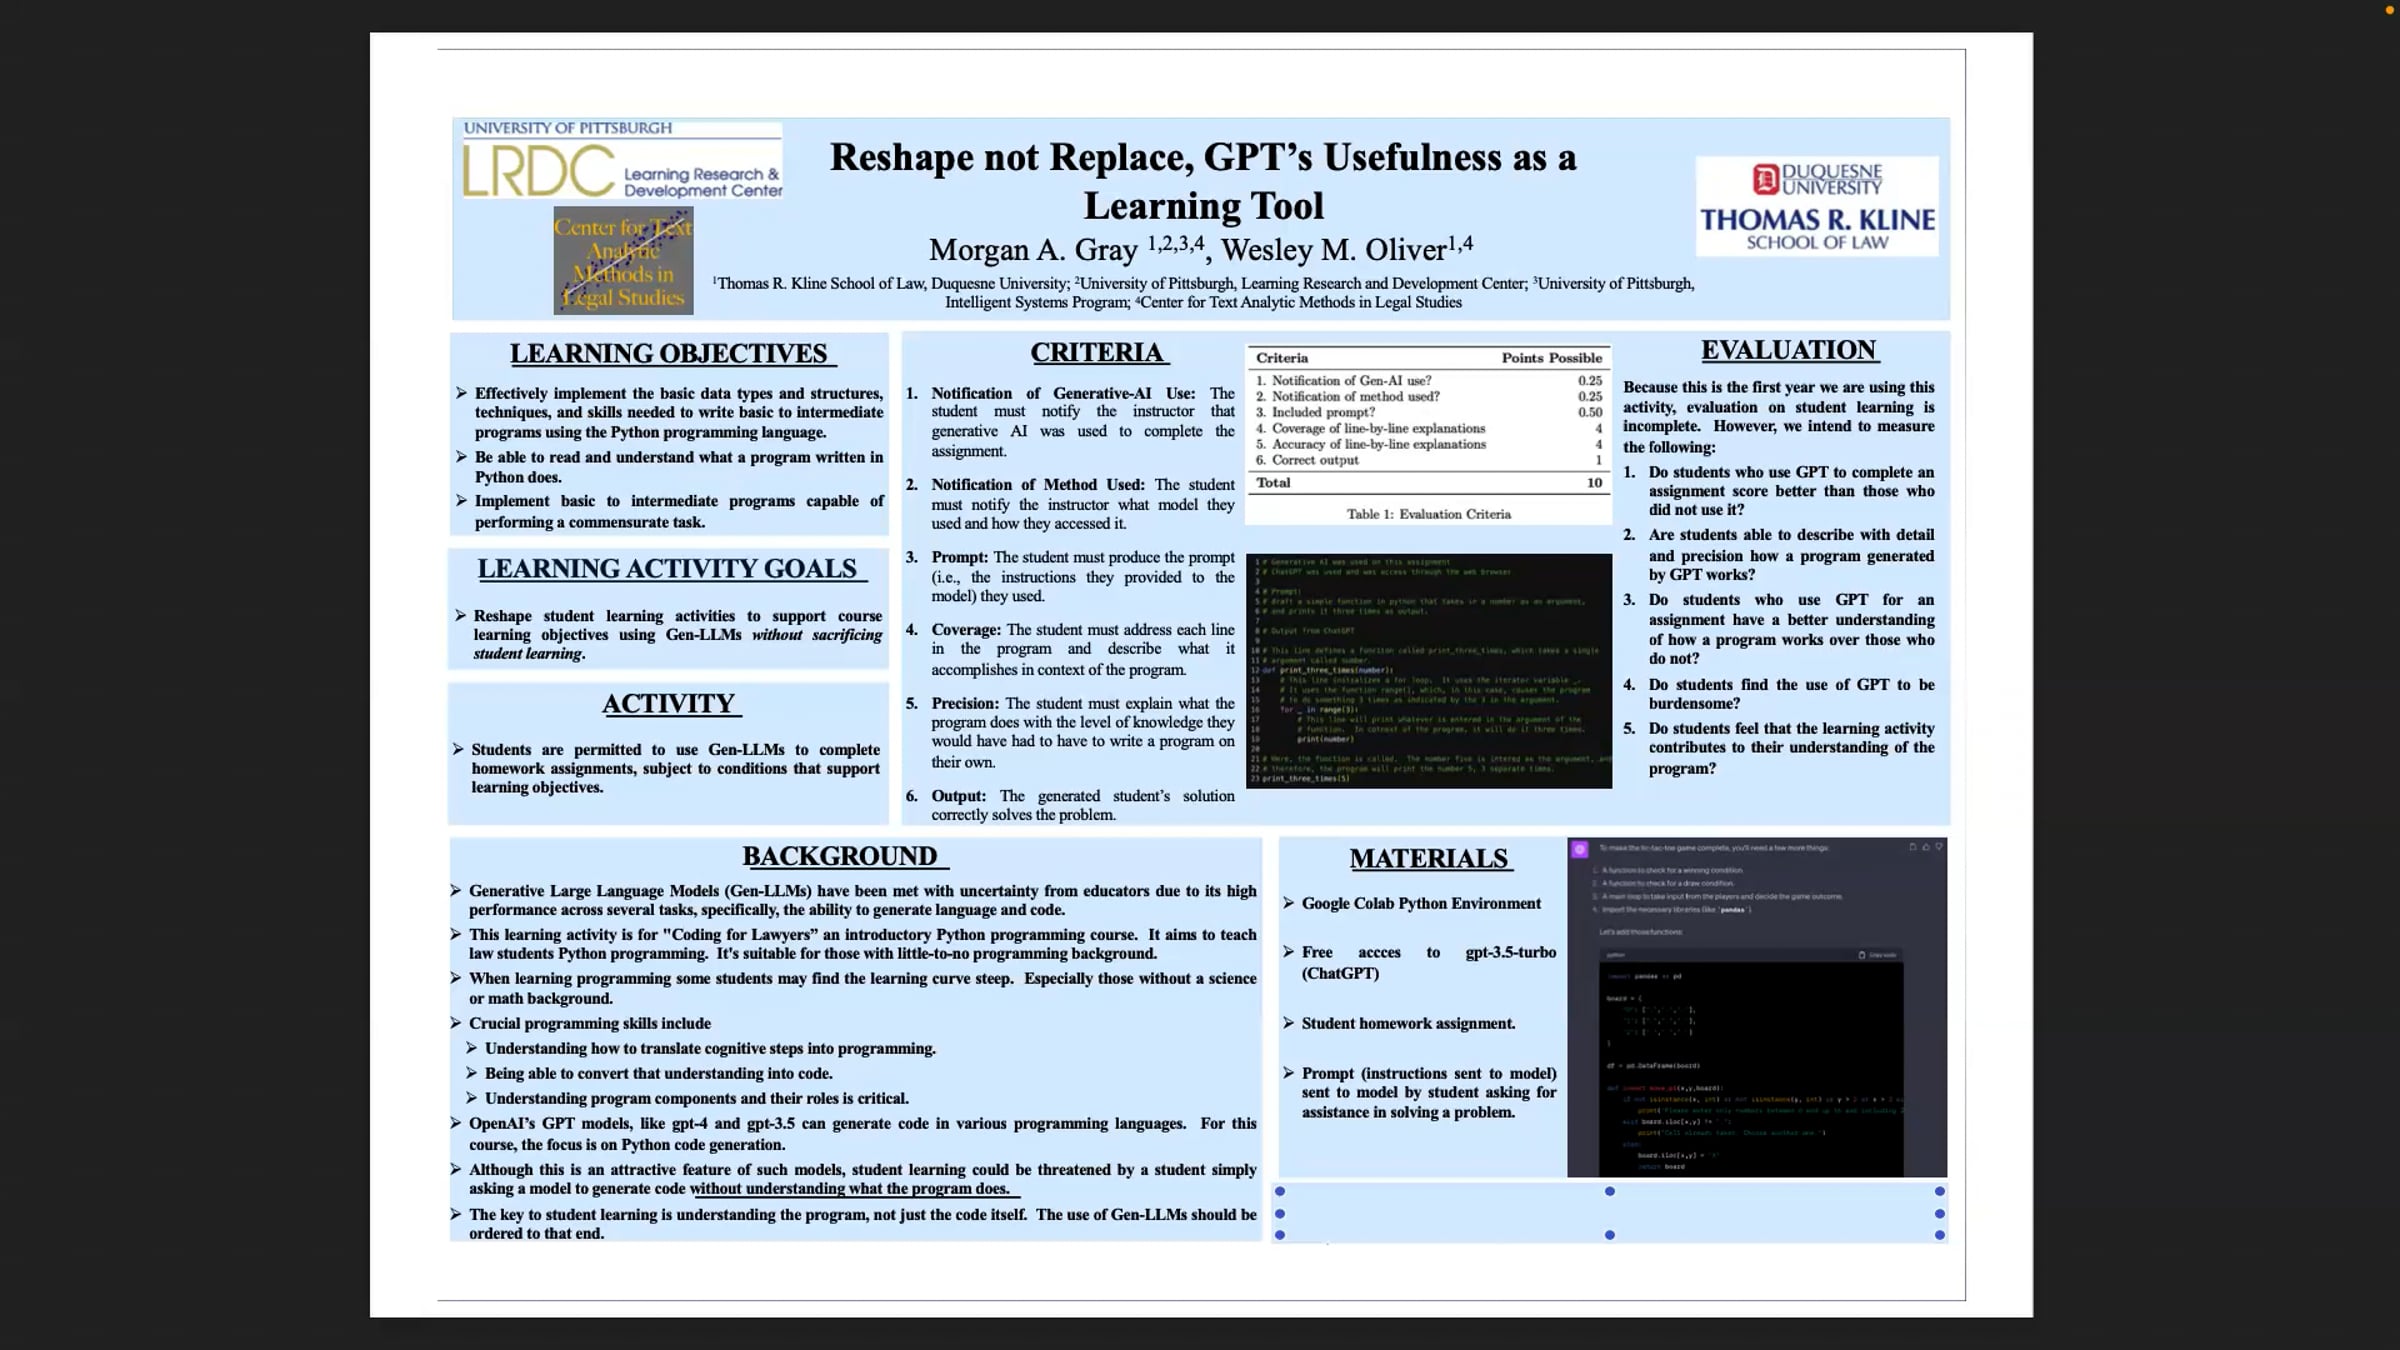Grab bottom-right handle of selected box
The image size is (2400, 1350).
(x=1940, y=1235)
